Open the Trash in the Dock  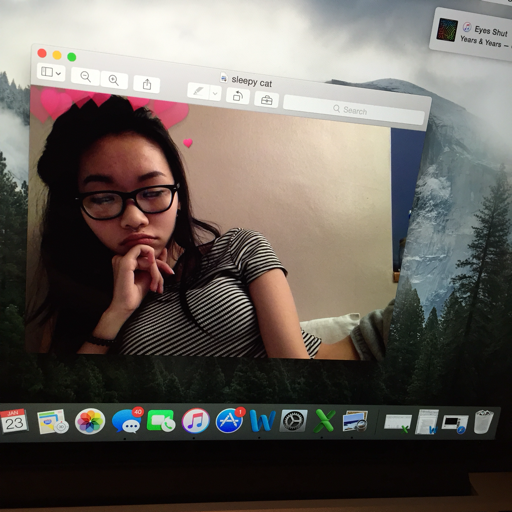[483, 422]
